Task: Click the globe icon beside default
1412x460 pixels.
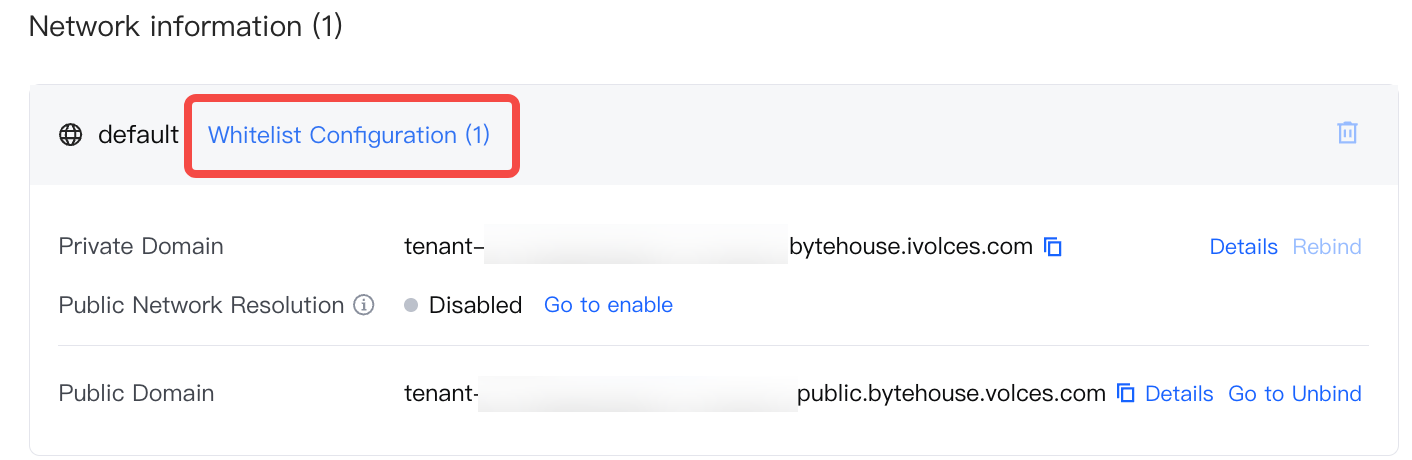Action: (71, 135)
